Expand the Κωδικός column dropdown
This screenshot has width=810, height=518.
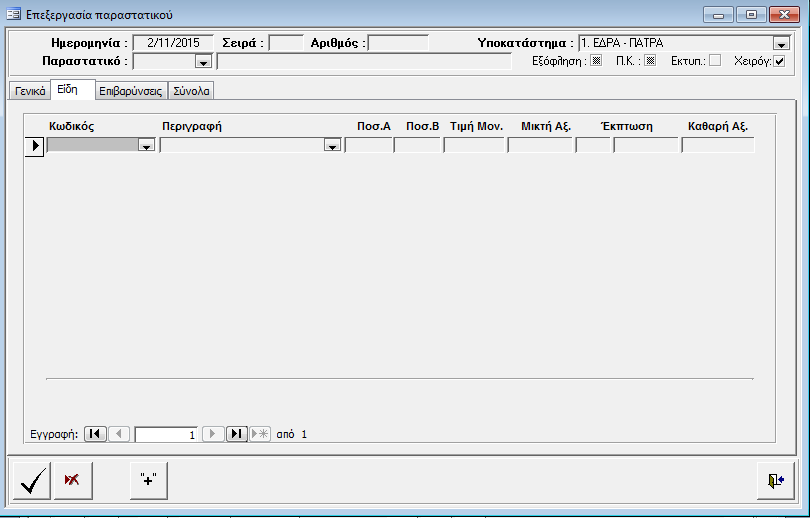coord(147,146)
